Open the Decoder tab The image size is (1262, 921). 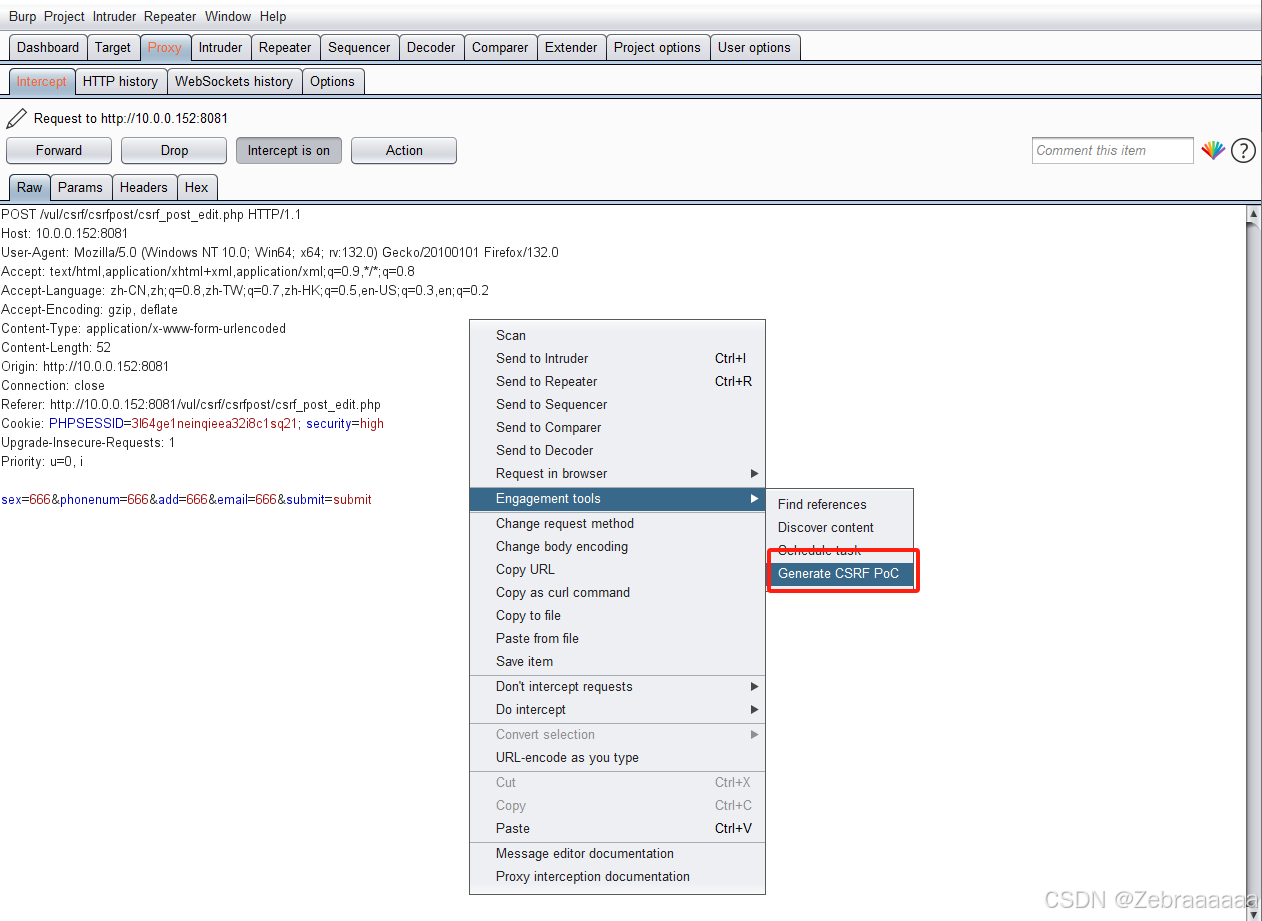point(431,47)
